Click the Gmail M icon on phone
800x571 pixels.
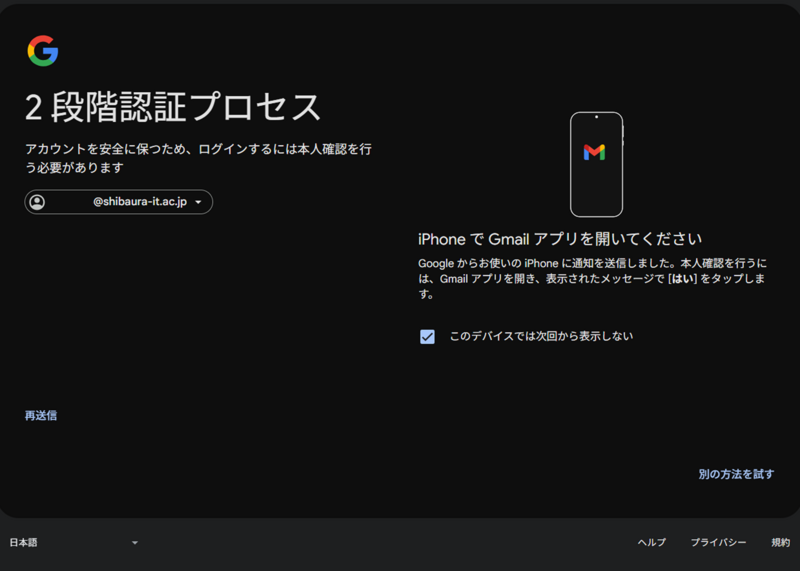click(594, 152)
